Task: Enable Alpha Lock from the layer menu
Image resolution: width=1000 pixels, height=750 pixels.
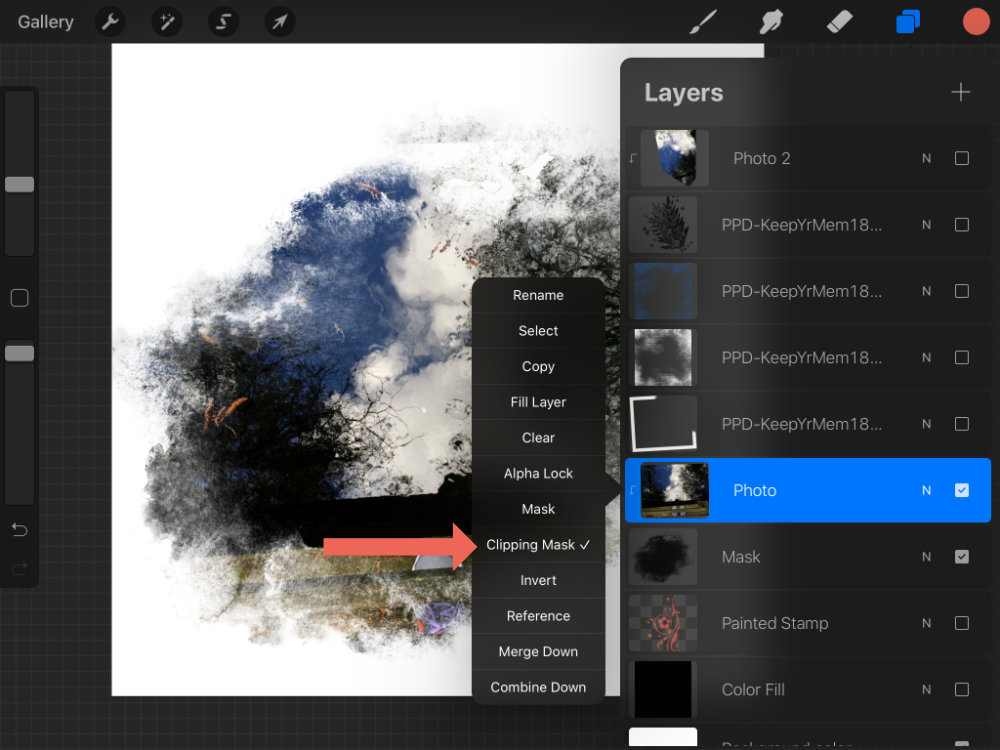Action: [538, 474]
